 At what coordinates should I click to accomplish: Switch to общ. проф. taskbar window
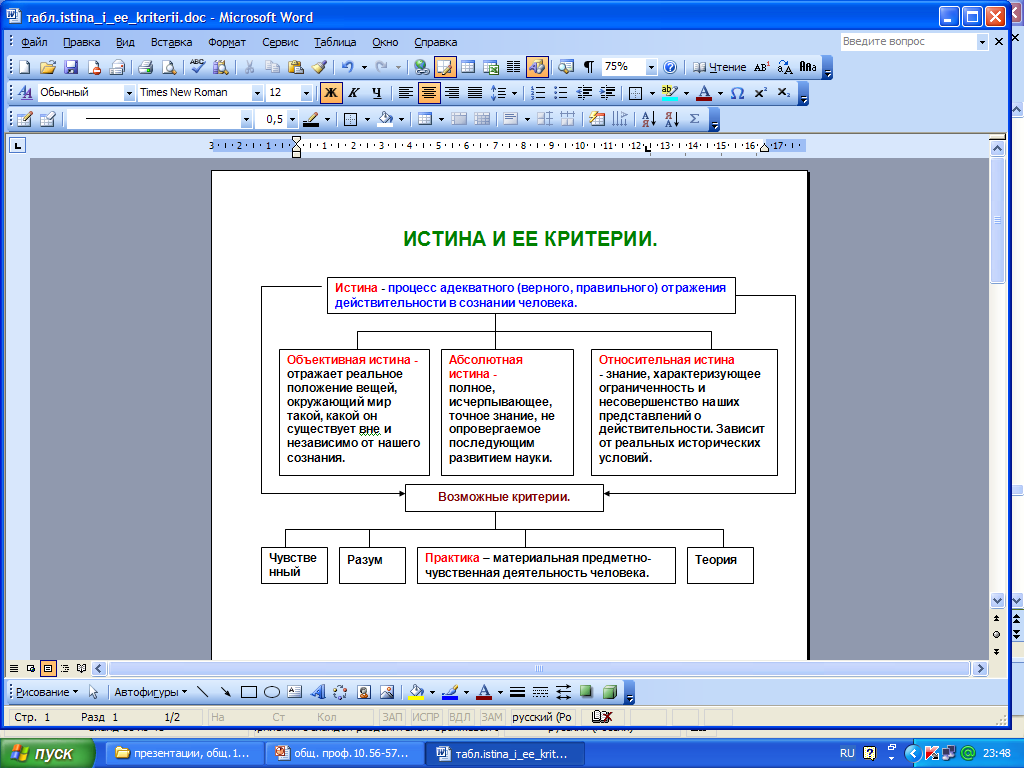tap(343, 754)
